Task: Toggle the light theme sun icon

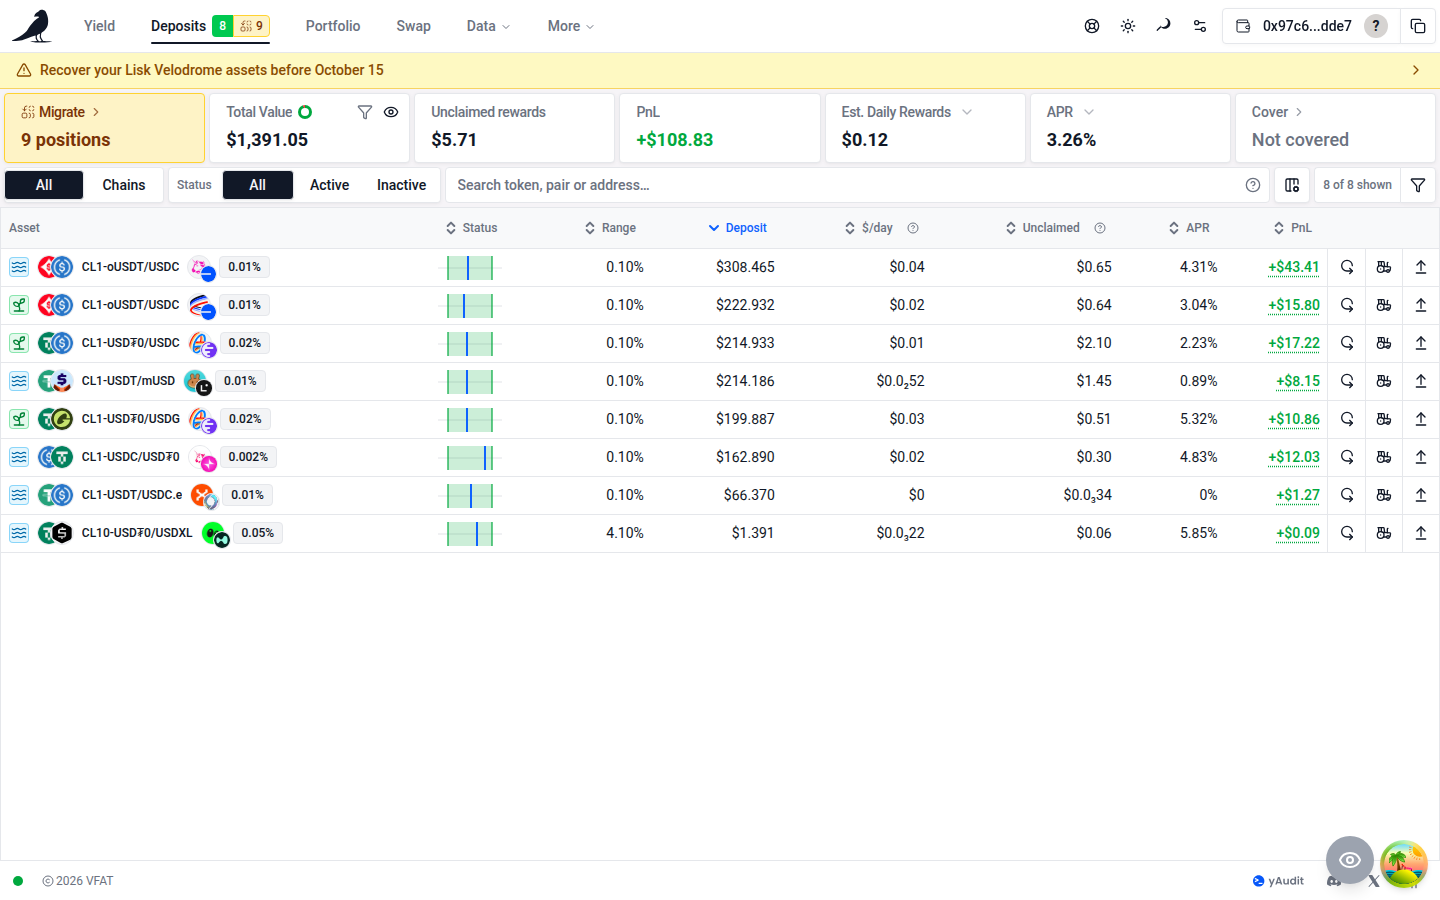Action: pos(1128,26)
